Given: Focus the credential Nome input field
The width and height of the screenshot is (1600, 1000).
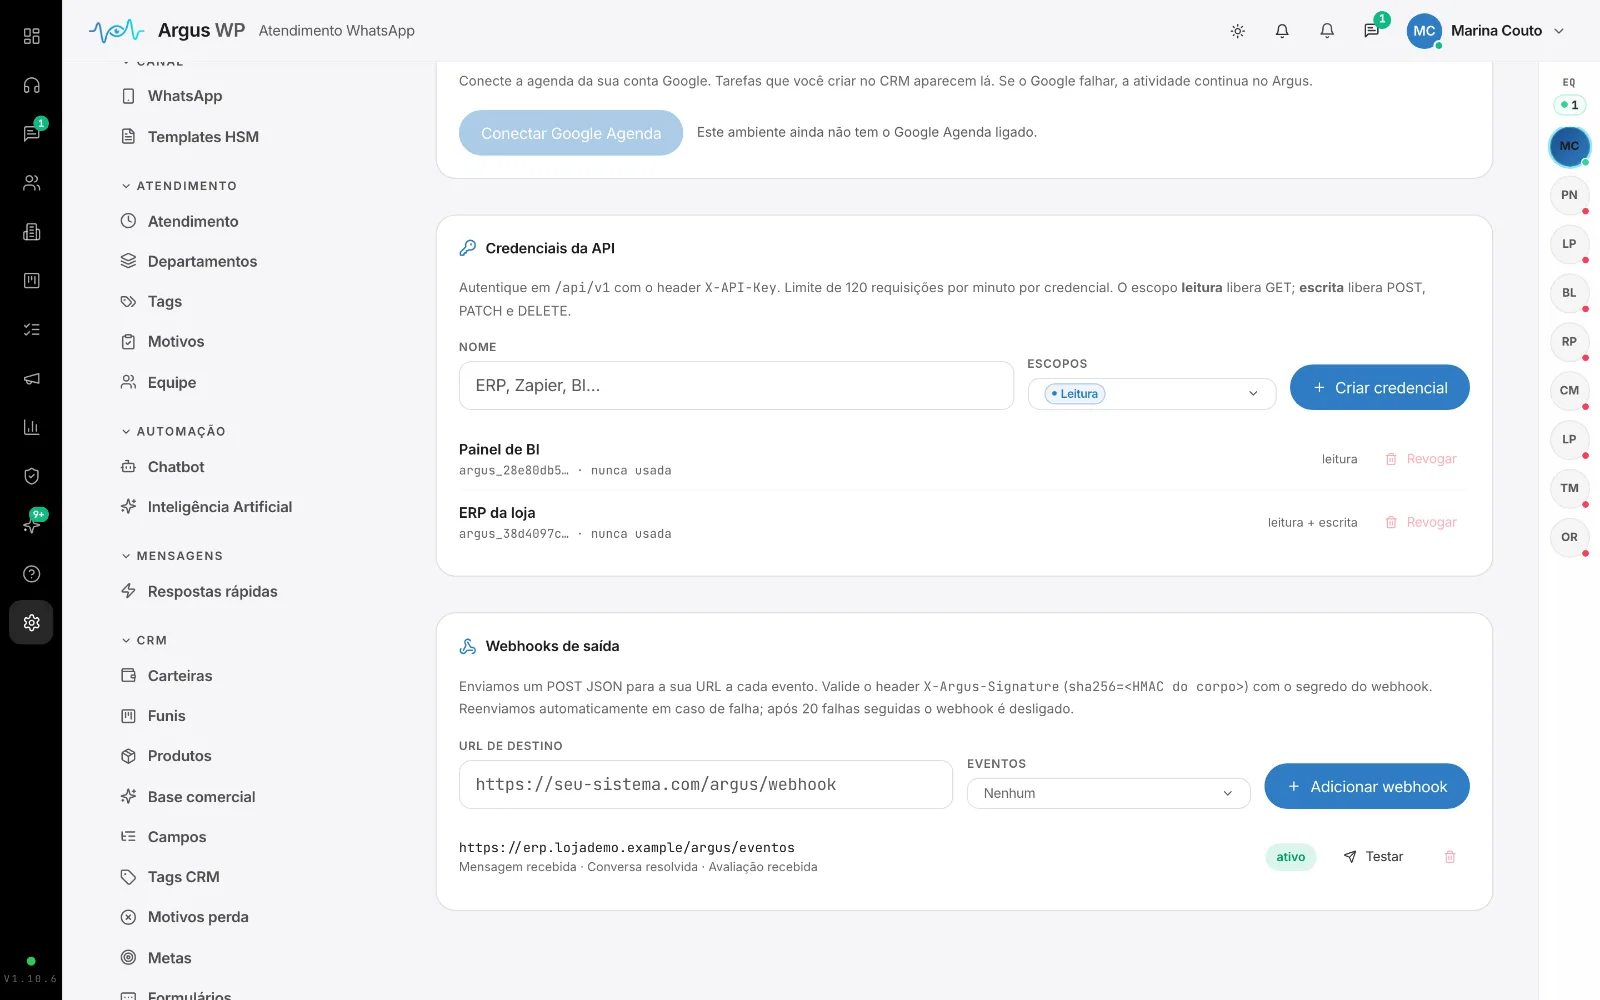Looking at the screenshot, I should pyautogui.click(x=736, y=386).
